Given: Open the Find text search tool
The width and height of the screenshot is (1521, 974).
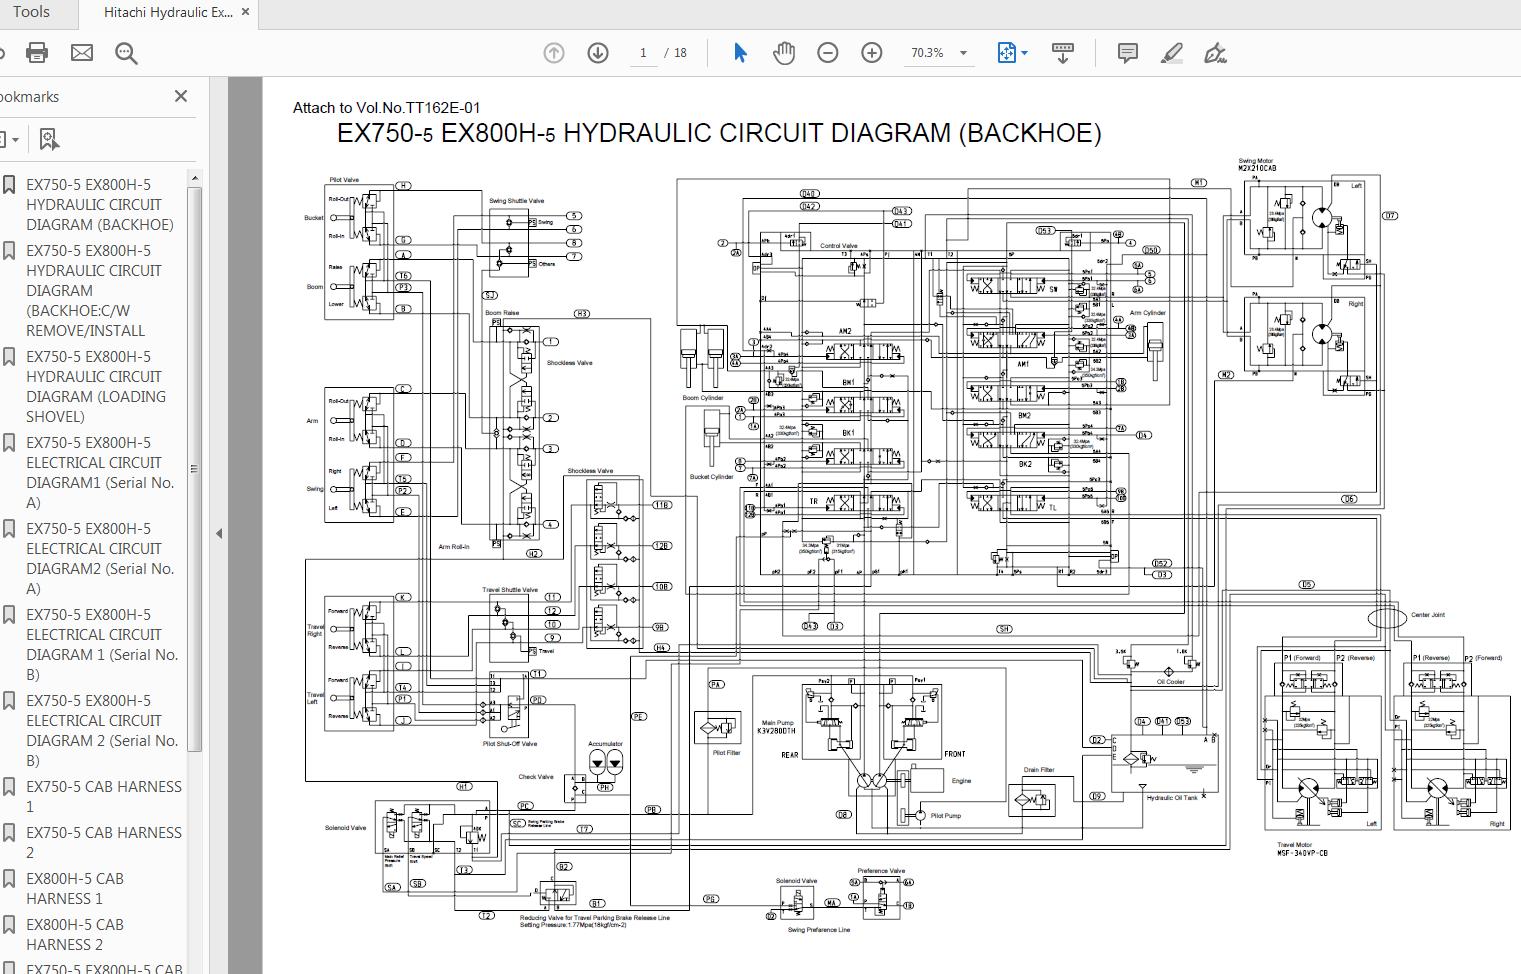Looking at the screenshot, I should coord(126,53).
